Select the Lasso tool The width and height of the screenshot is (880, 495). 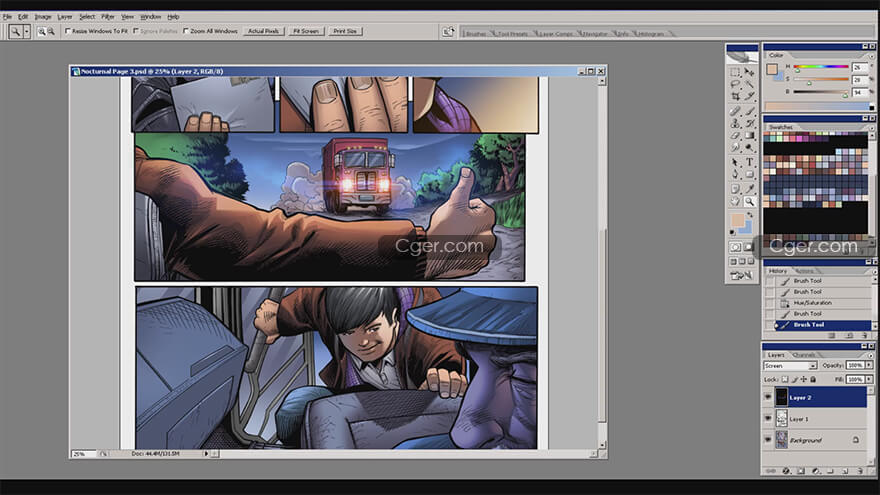(x=735, y=84)
